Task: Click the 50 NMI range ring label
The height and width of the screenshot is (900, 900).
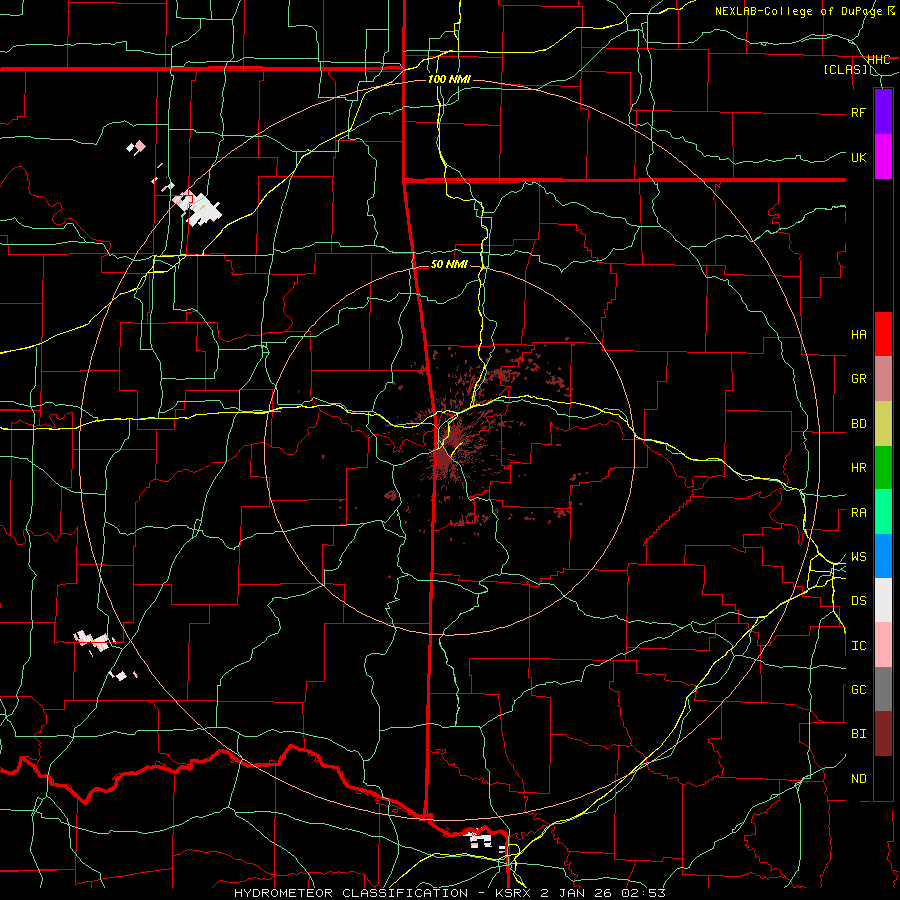Action: [449, 264]
